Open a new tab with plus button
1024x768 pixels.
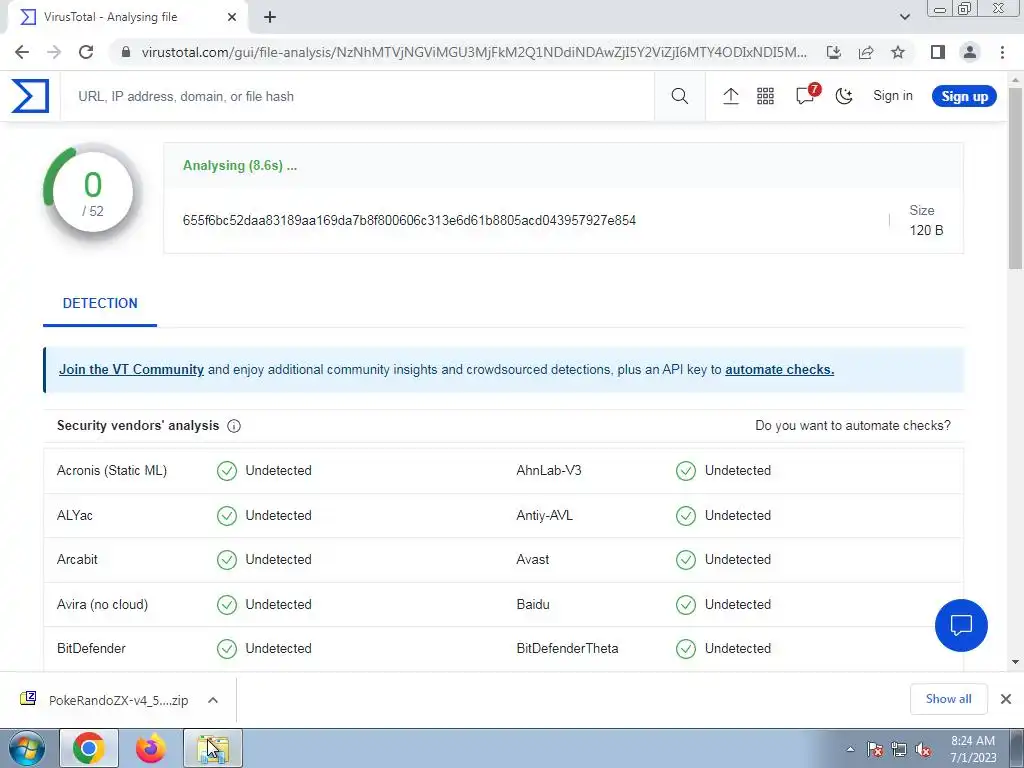pos(270,17)
